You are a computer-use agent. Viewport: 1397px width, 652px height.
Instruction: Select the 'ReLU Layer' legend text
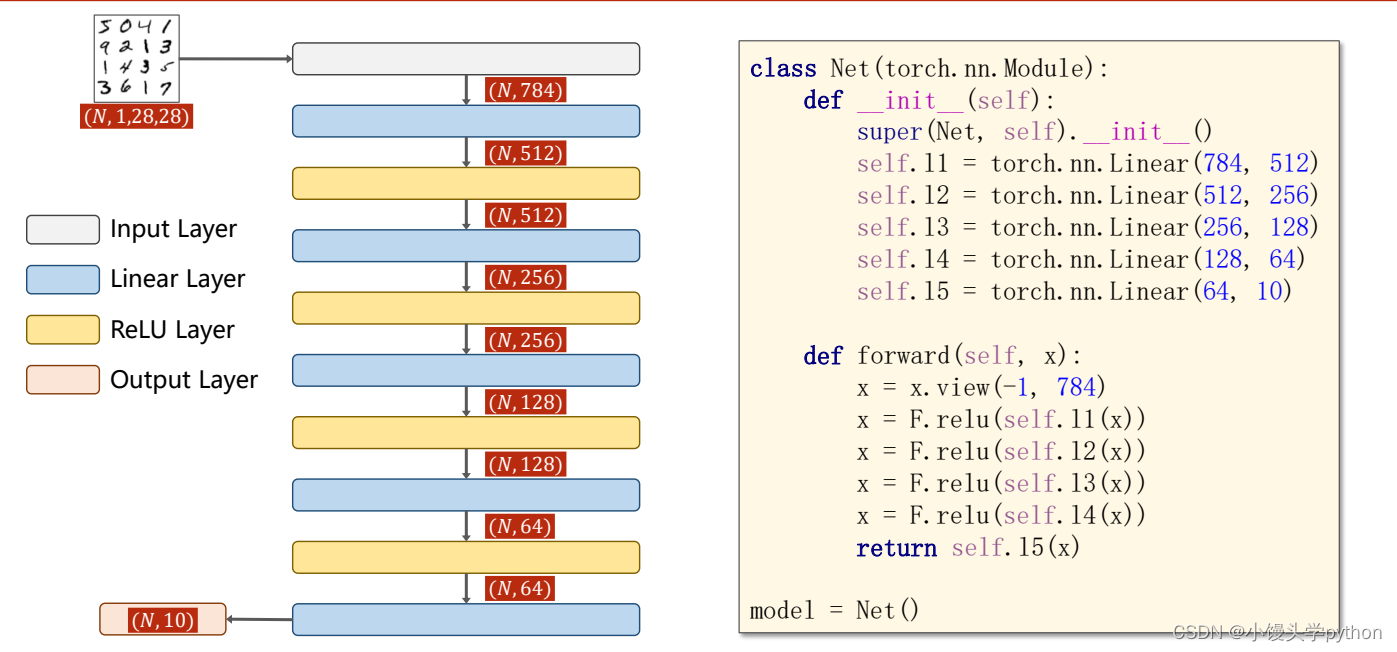[173, 329]
